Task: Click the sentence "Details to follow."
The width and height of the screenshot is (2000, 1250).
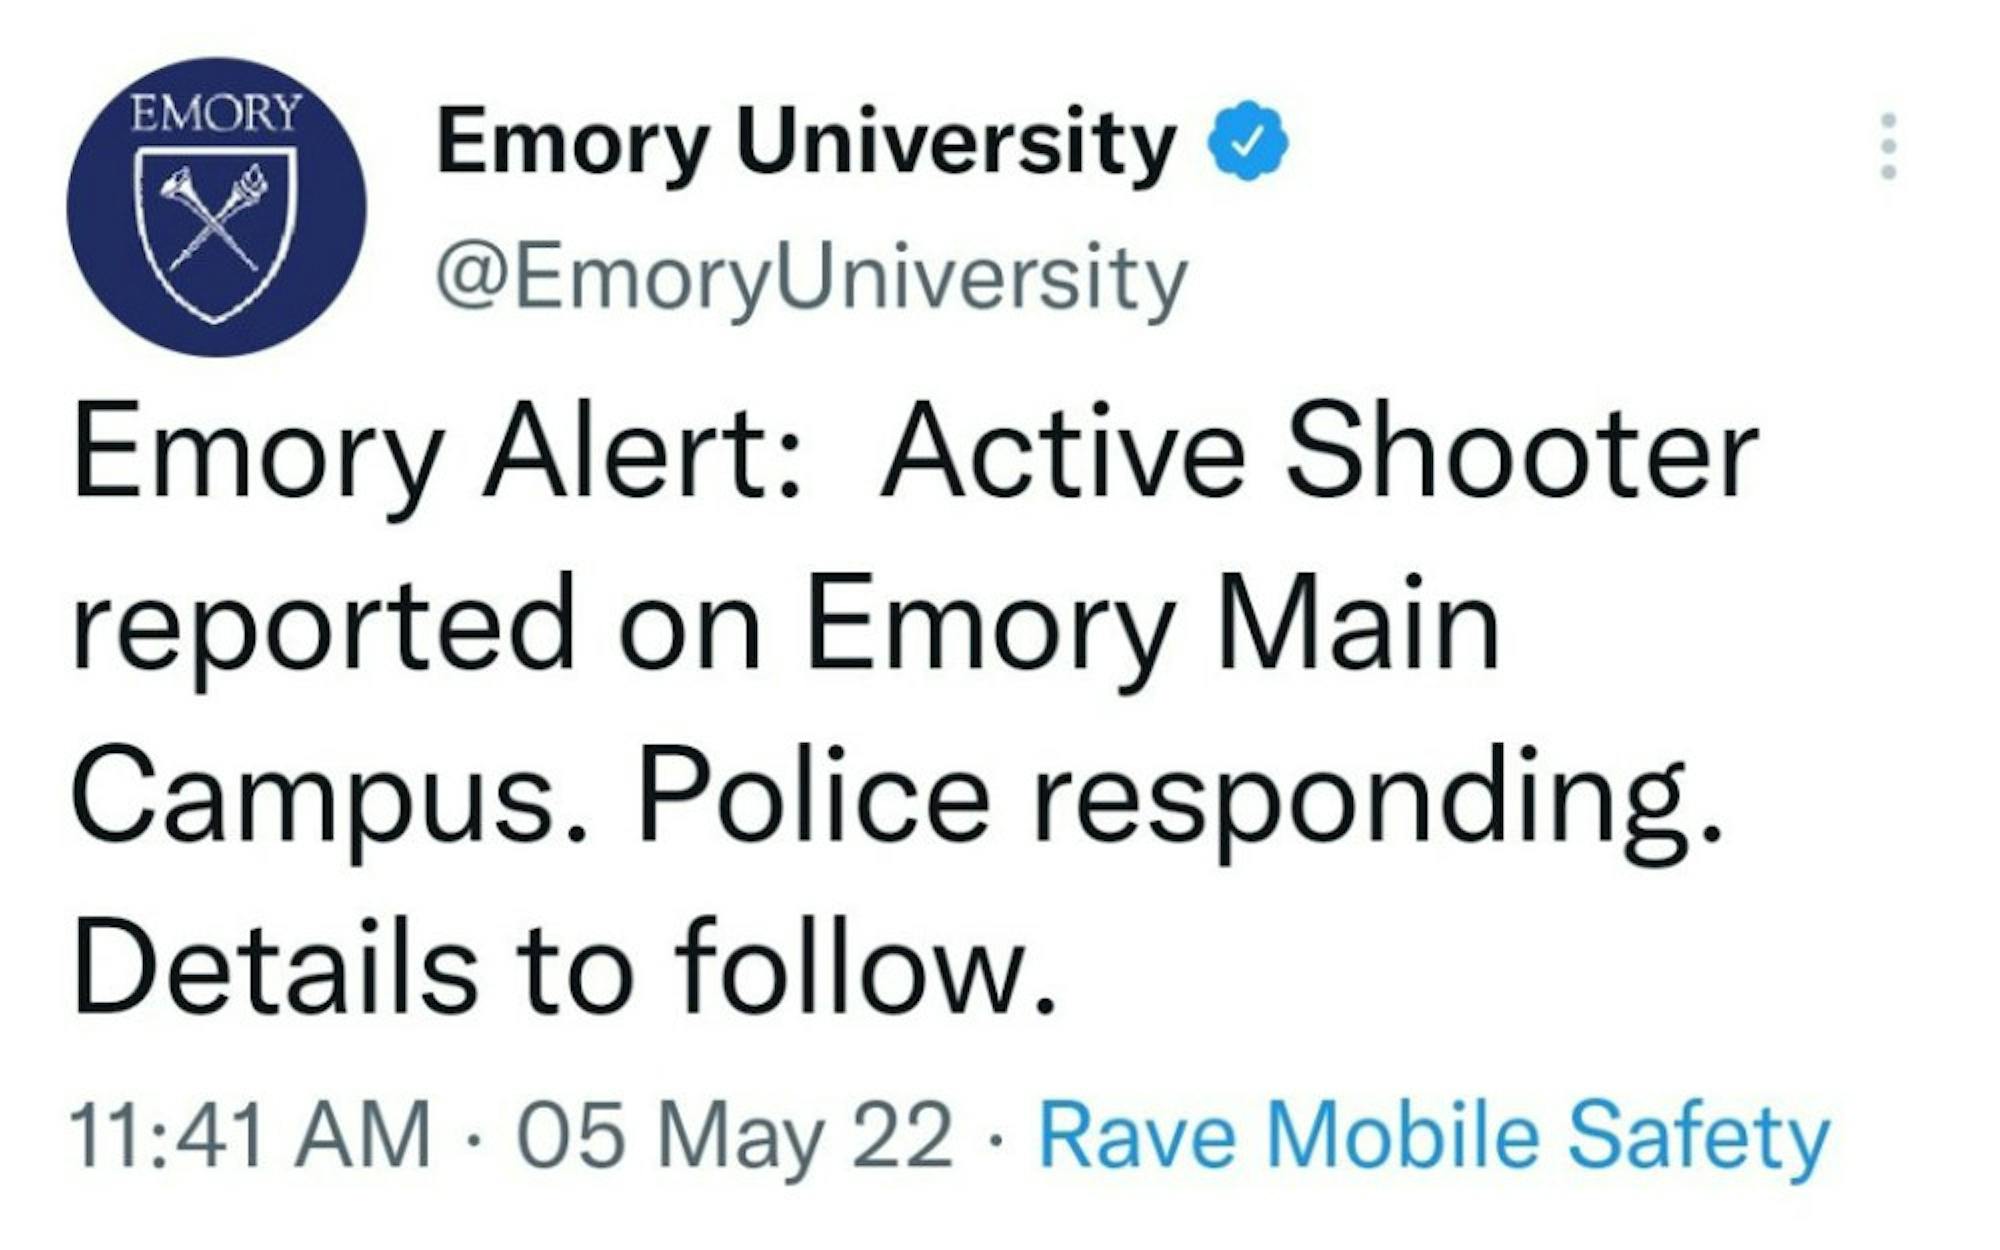Action: point(564,966)
